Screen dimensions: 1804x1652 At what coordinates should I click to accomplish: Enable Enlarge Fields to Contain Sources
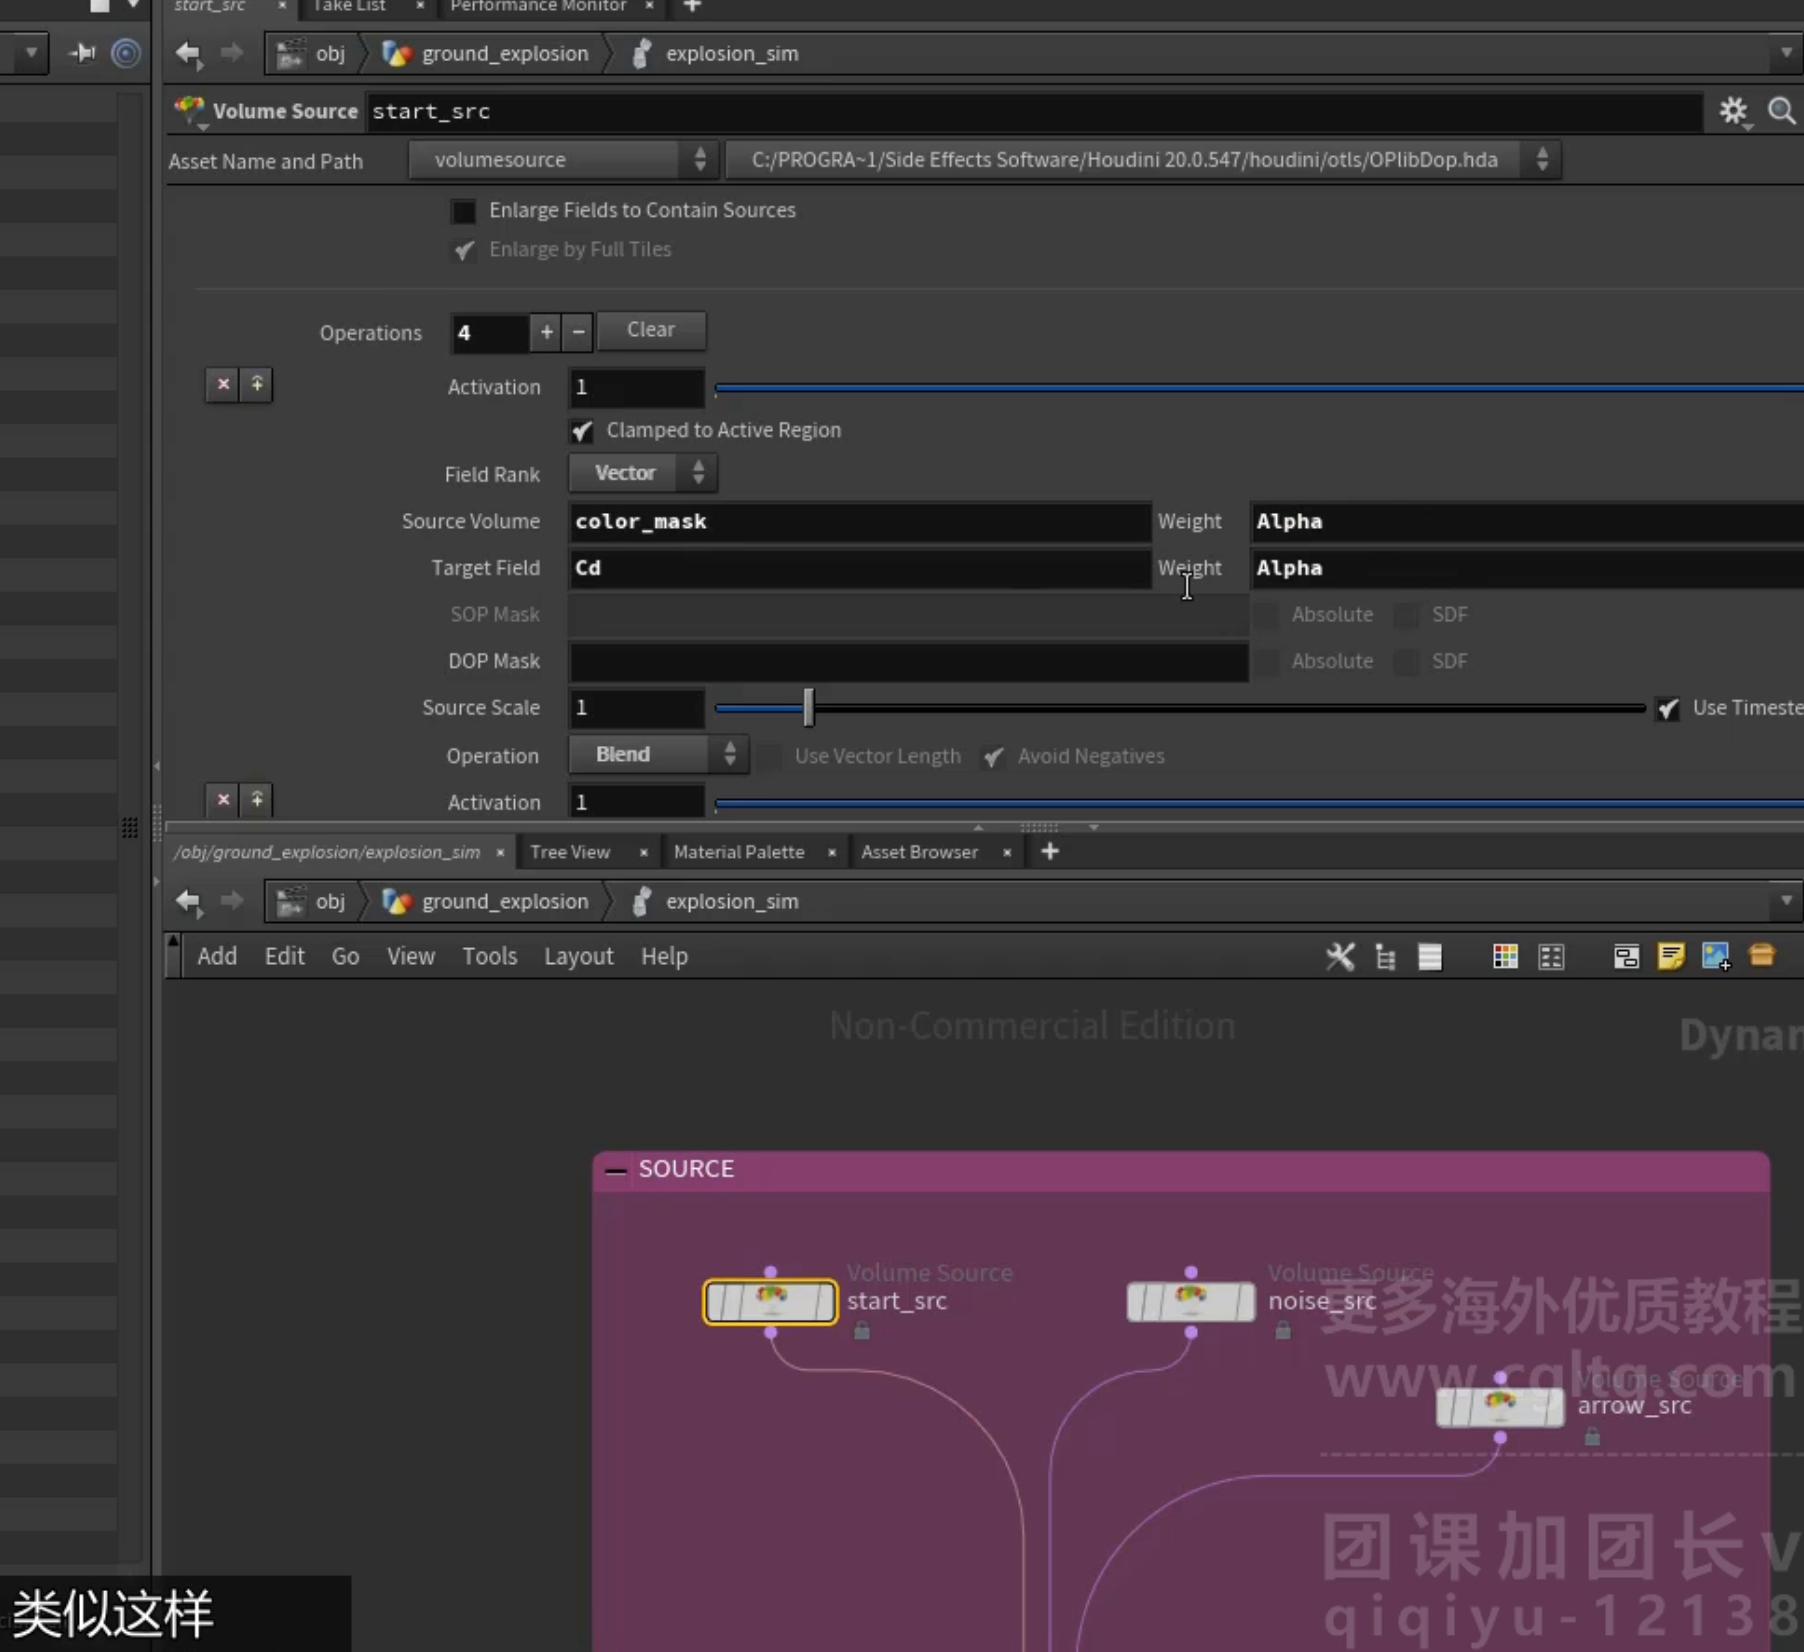pos(463,210)
